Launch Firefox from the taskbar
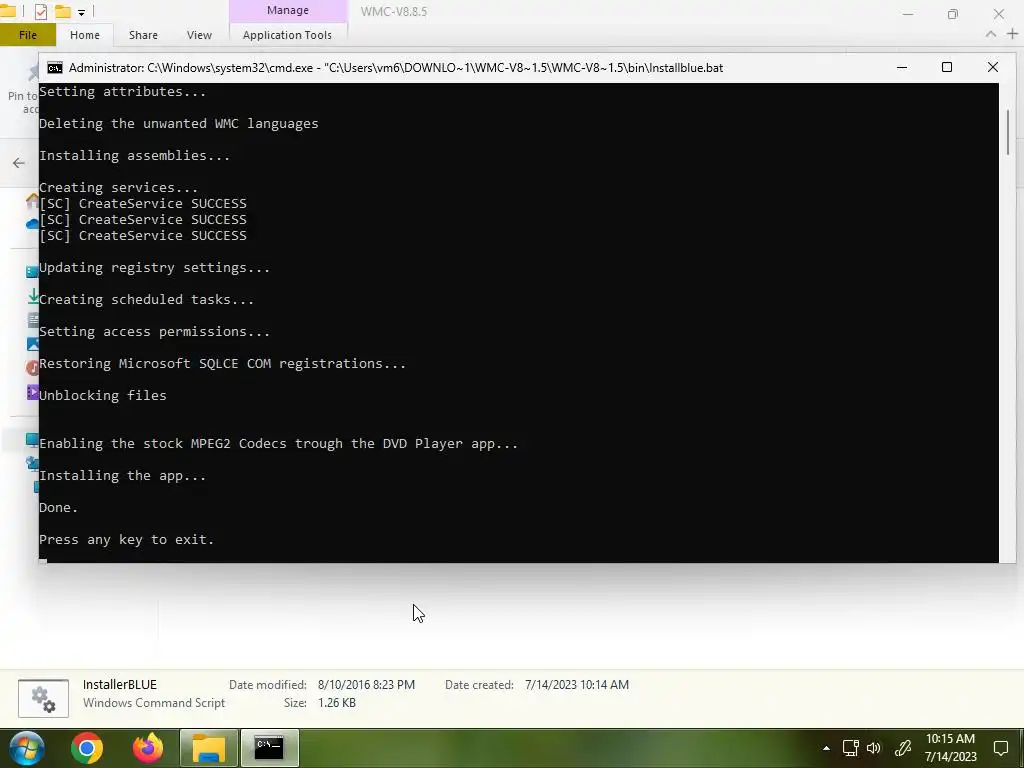This screenshot has height=768, width=1024. click(x=148, y=748)
